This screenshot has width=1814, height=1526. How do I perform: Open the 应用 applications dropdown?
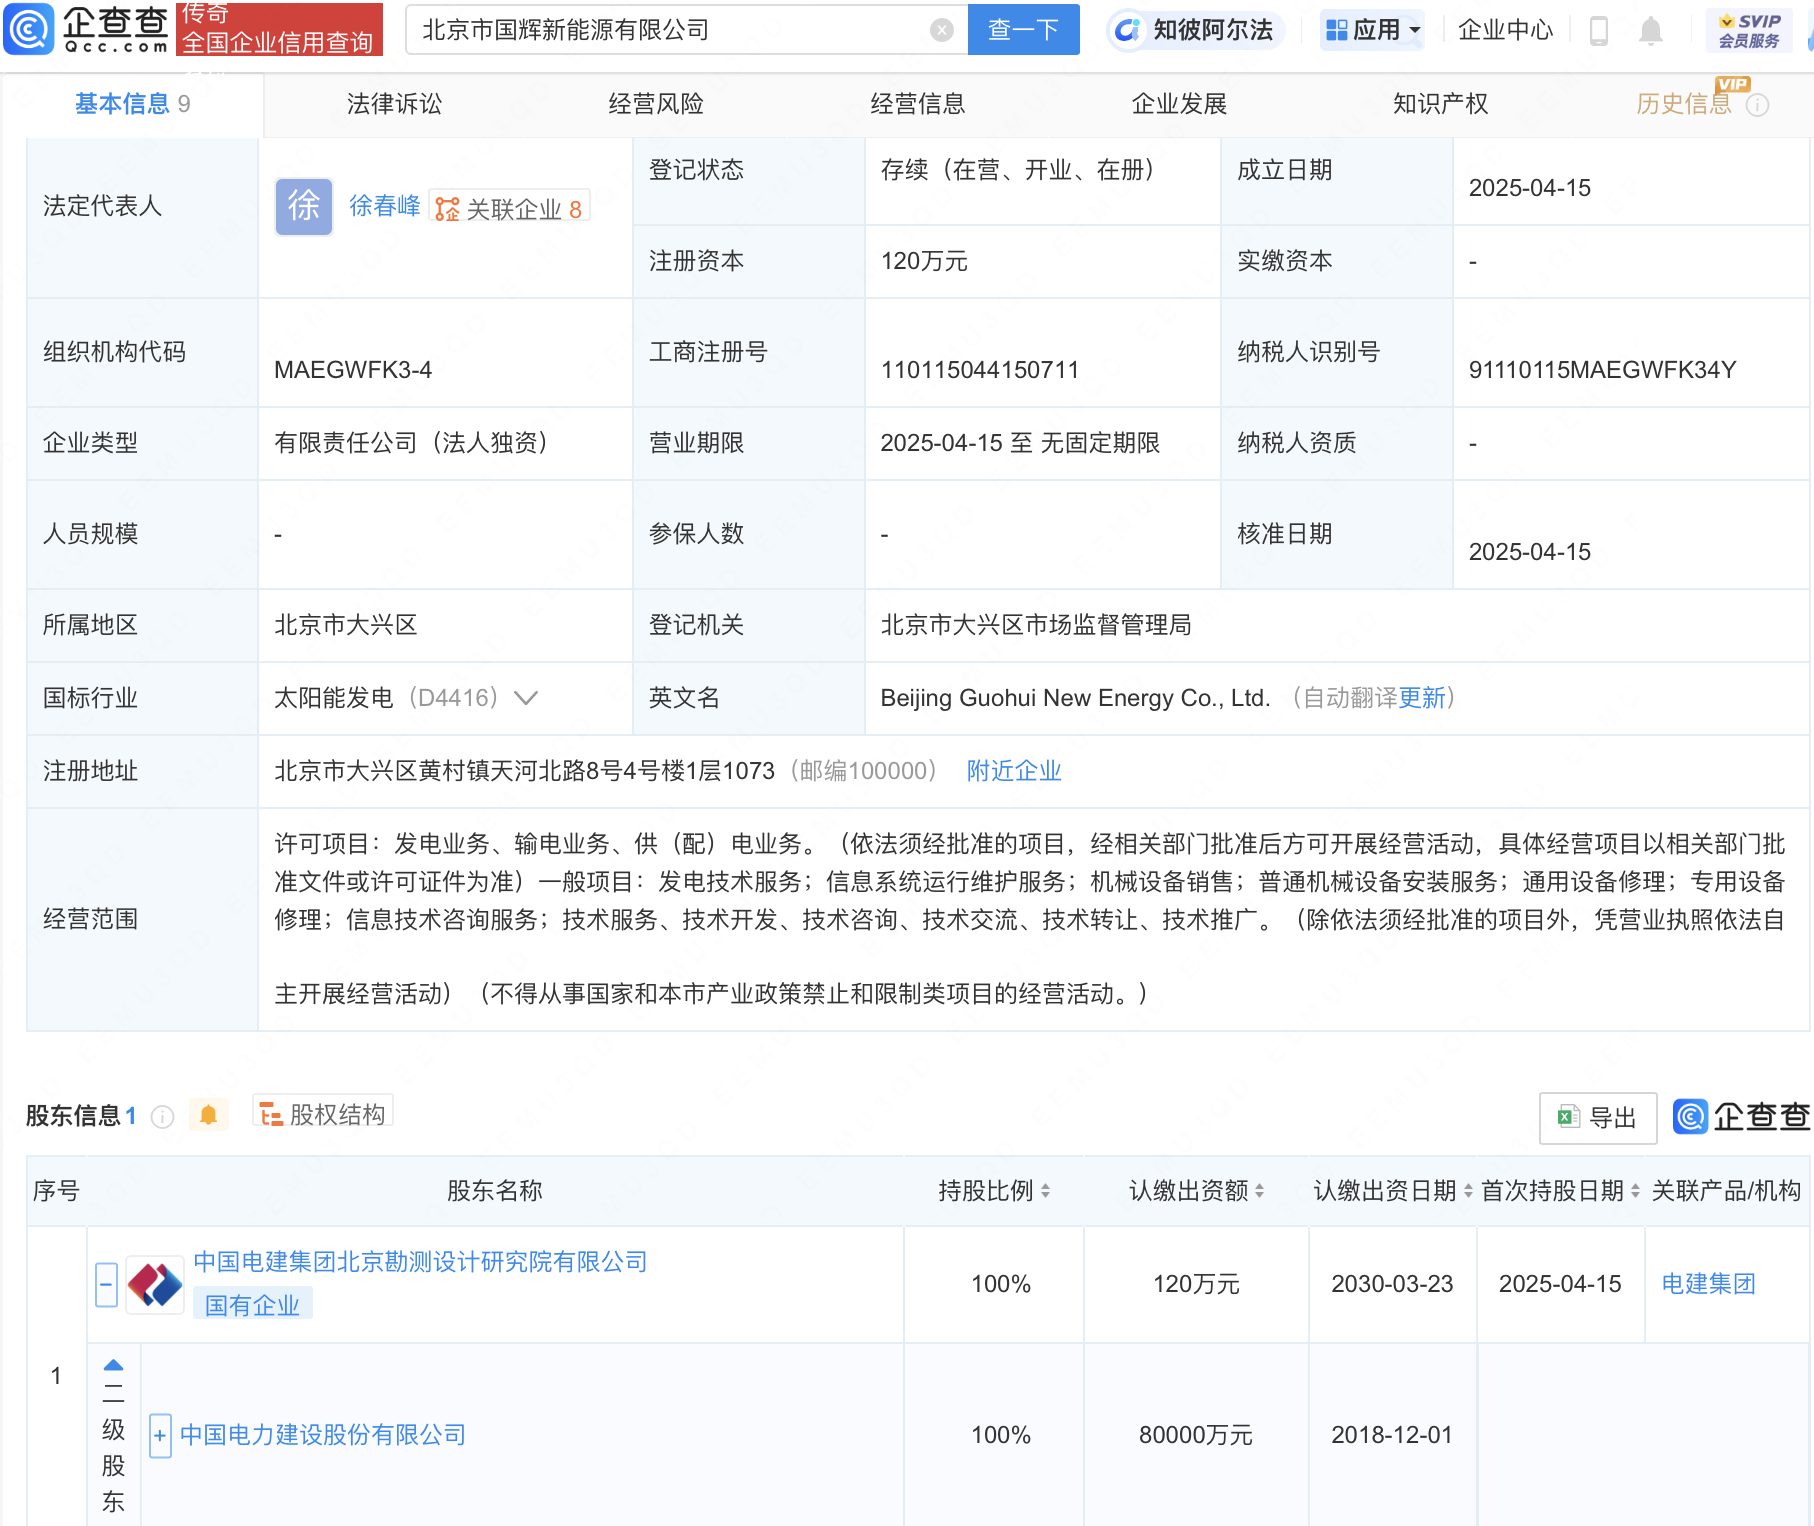1372,30
